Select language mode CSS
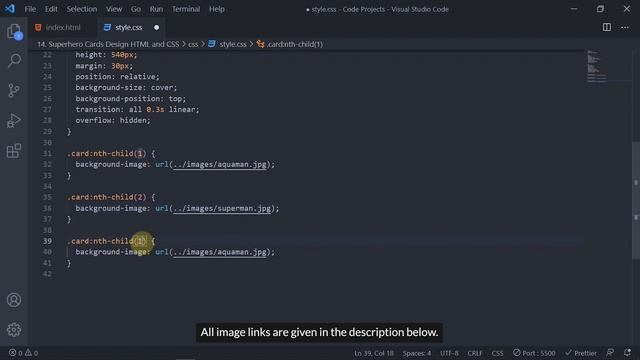 coord(497,353)
